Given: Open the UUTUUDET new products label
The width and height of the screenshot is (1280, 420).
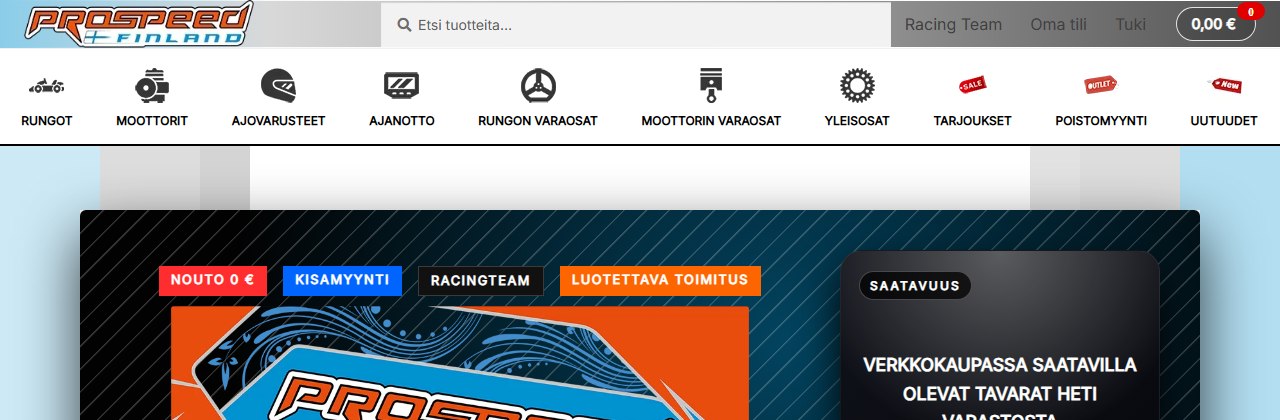Looking at the screenshot, I should click(x=1224, y=121).
